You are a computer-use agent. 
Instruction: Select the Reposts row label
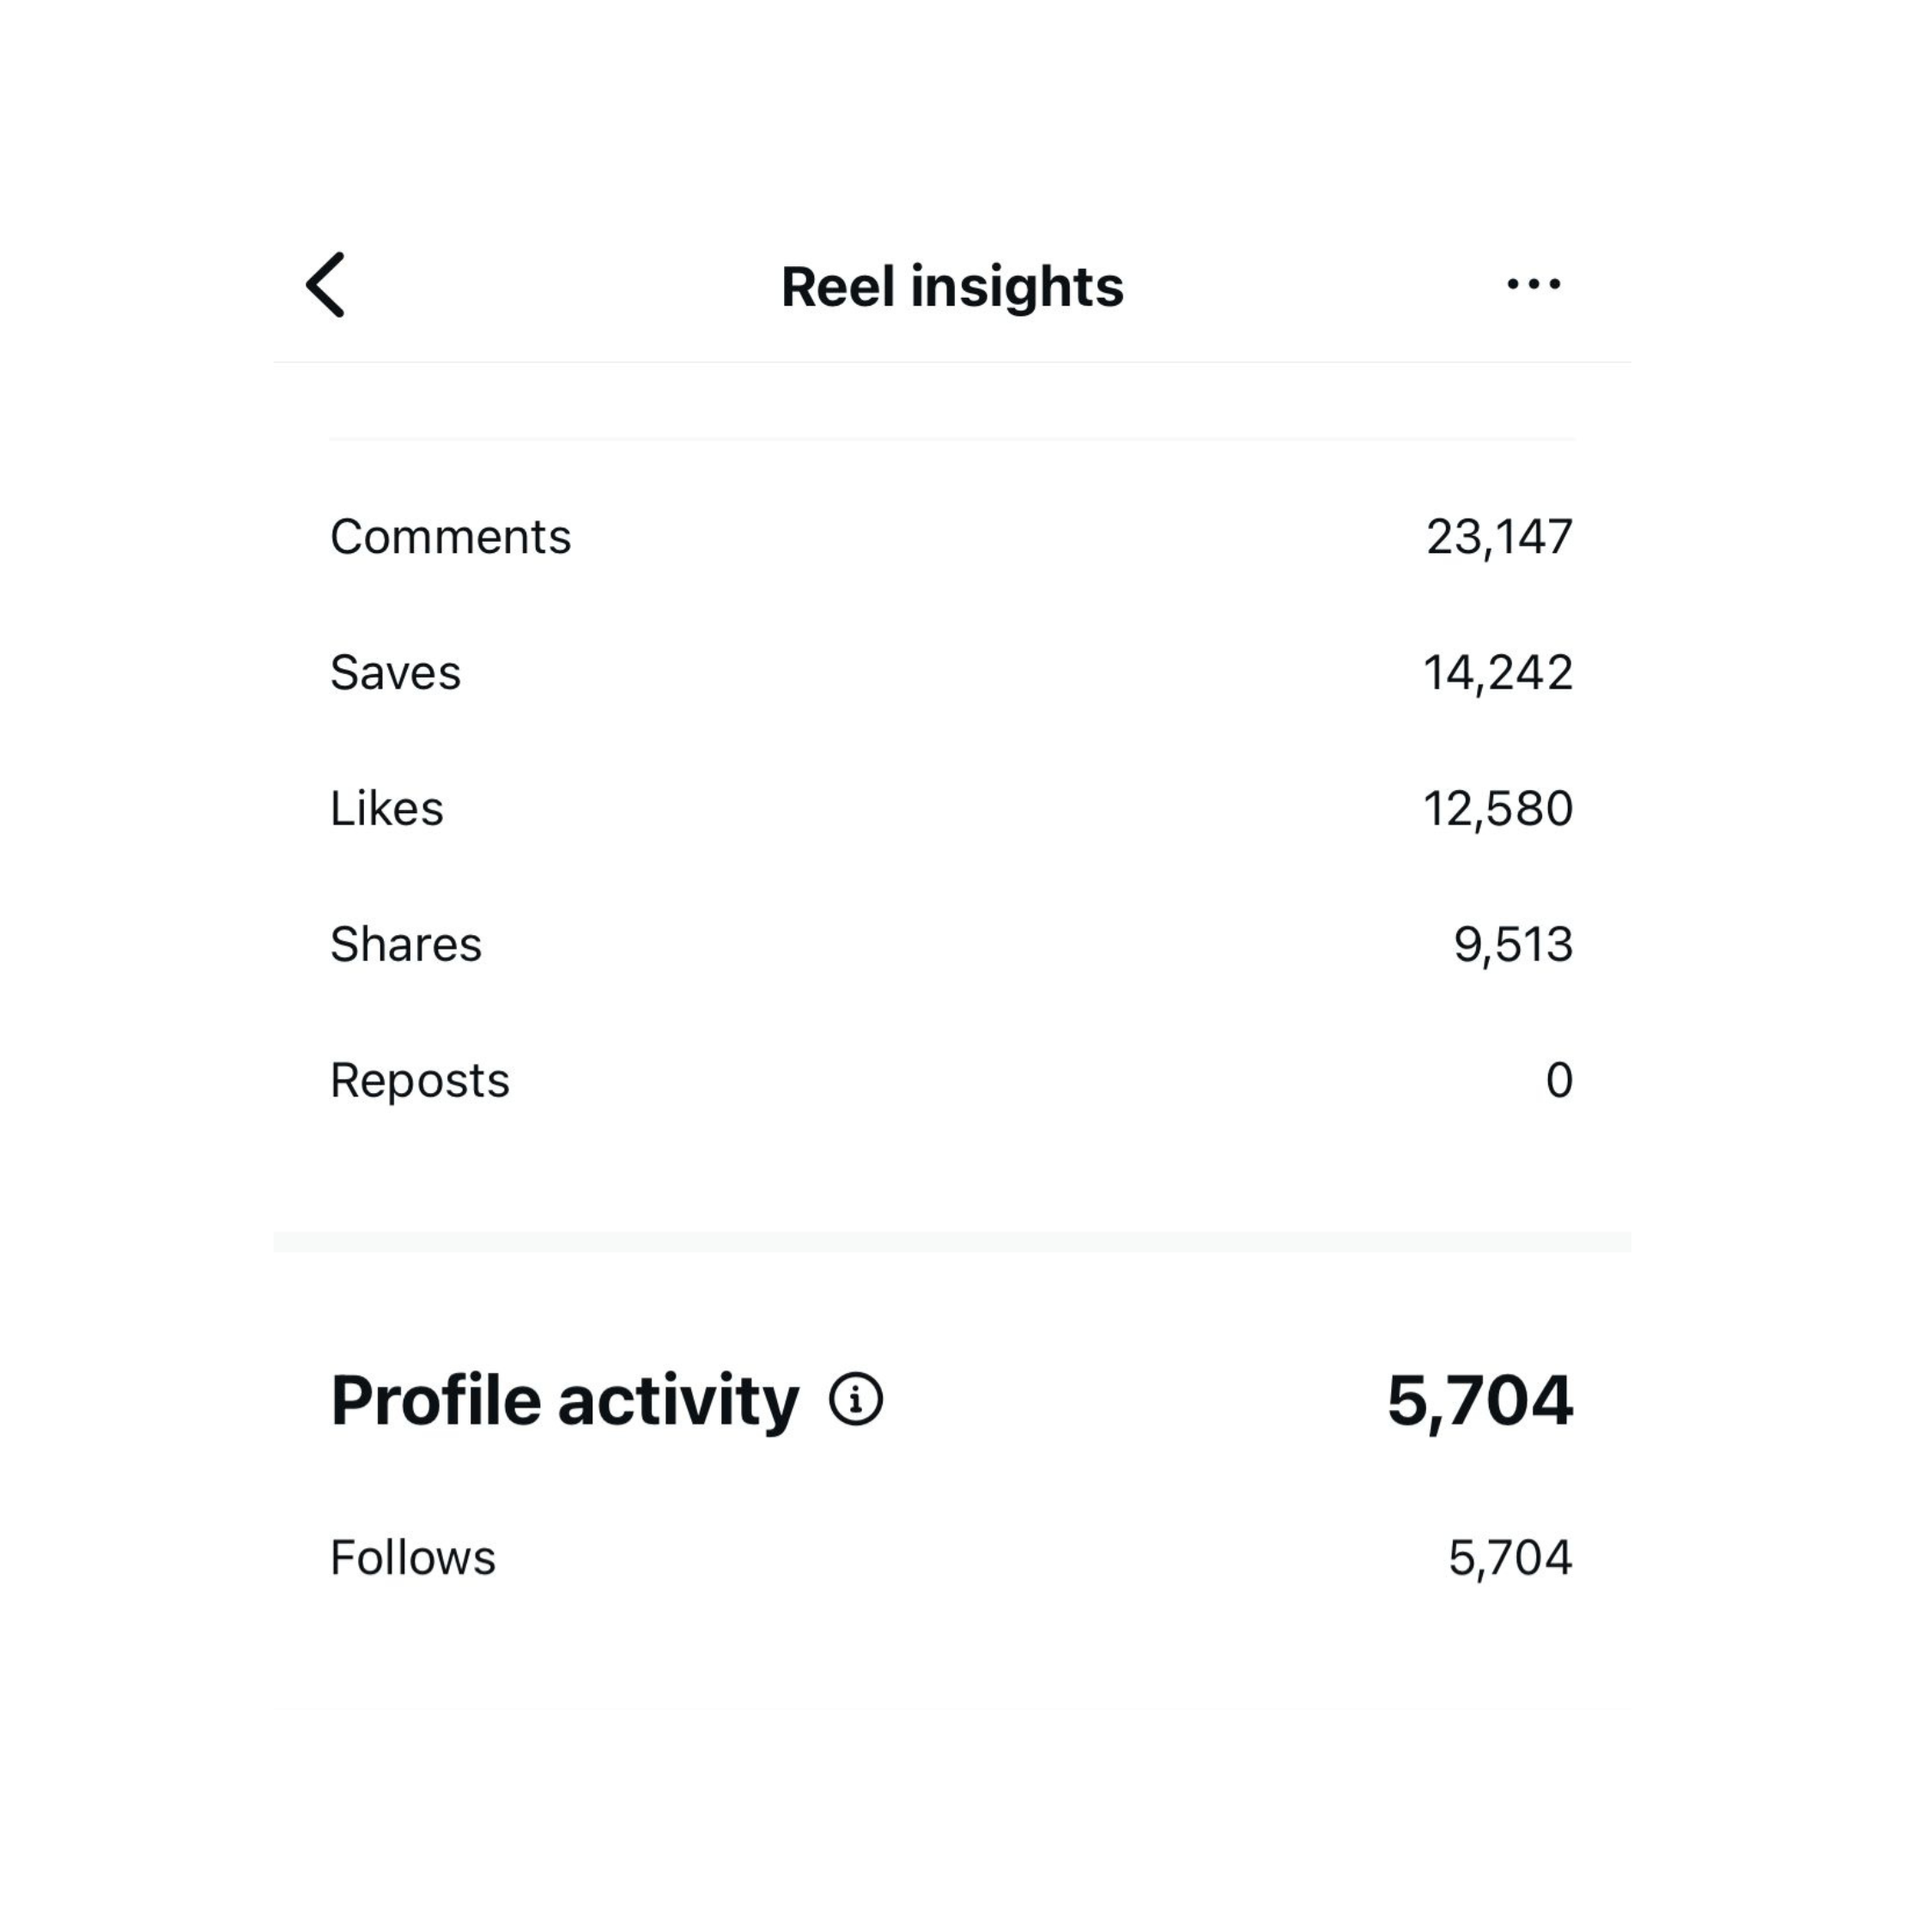coord(420,1080)
